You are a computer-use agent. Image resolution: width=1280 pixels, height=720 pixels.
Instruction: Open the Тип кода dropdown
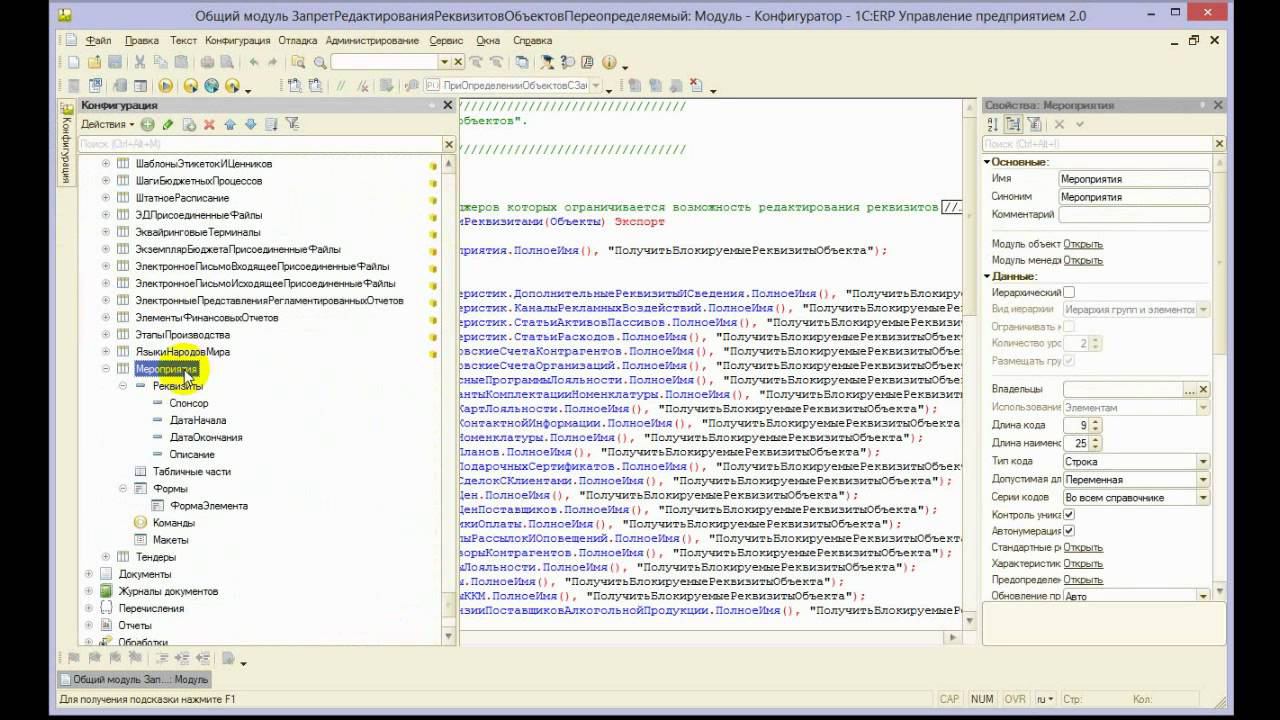pyautogui.click(x=1203, y=461)
